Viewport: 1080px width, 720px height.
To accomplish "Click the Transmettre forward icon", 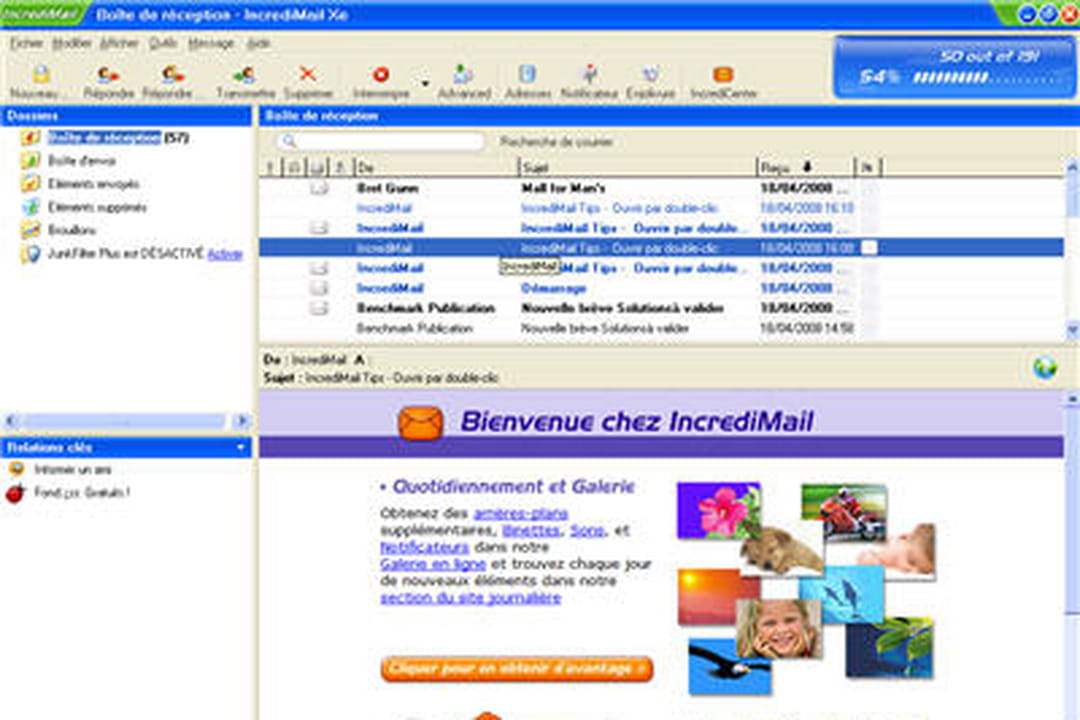I will (244, 74).
